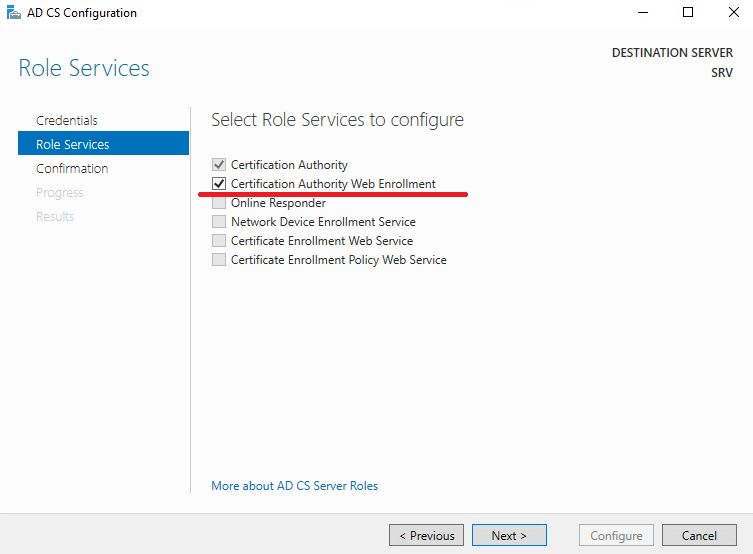The width and height of the screenshot is (753, 554).
Task: Open More about AD CS Server Roles
Action: click(294, 486)
